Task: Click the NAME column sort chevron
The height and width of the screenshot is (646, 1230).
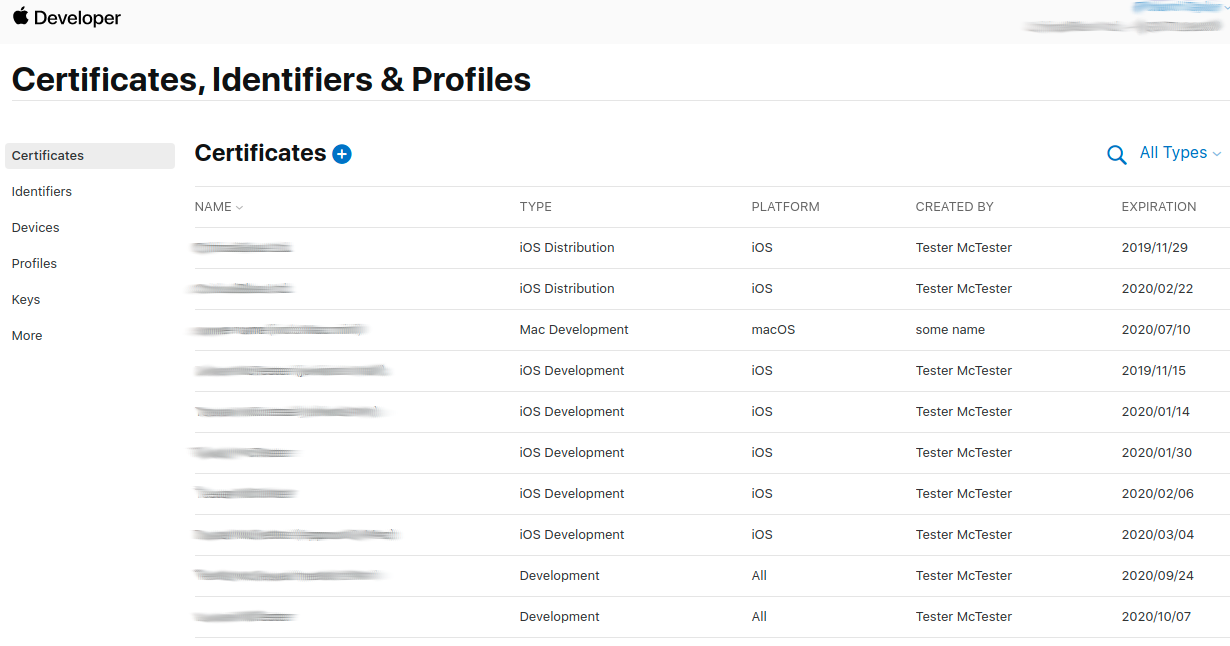Action: click(x=240, y=207)
